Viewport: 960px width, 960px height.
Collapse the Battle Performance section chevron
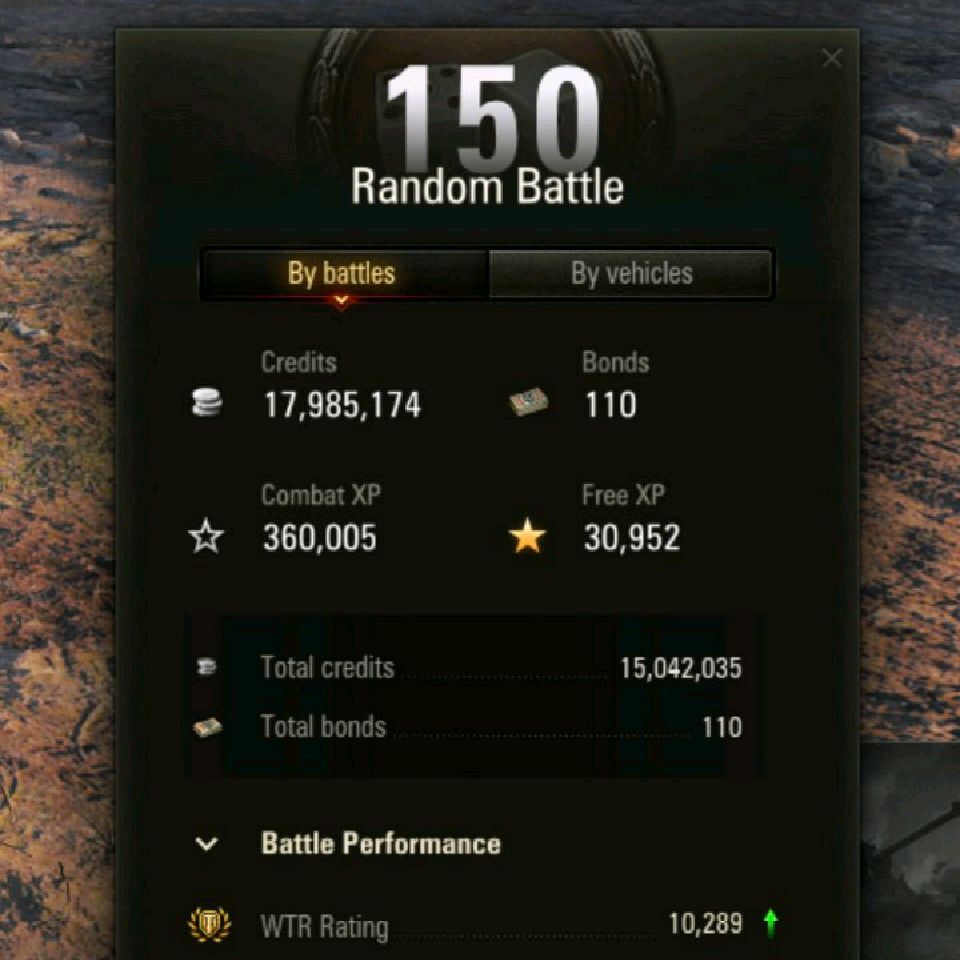click(206, 844)
